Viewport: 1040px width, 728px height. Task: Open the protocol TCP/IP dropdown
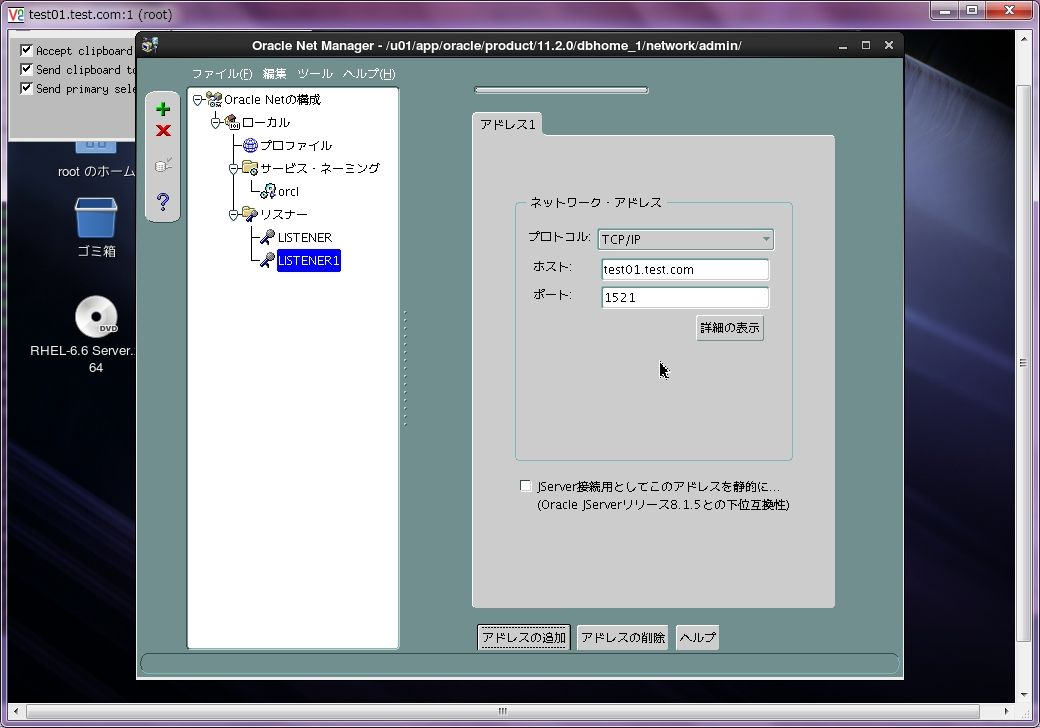pos(685,239)
